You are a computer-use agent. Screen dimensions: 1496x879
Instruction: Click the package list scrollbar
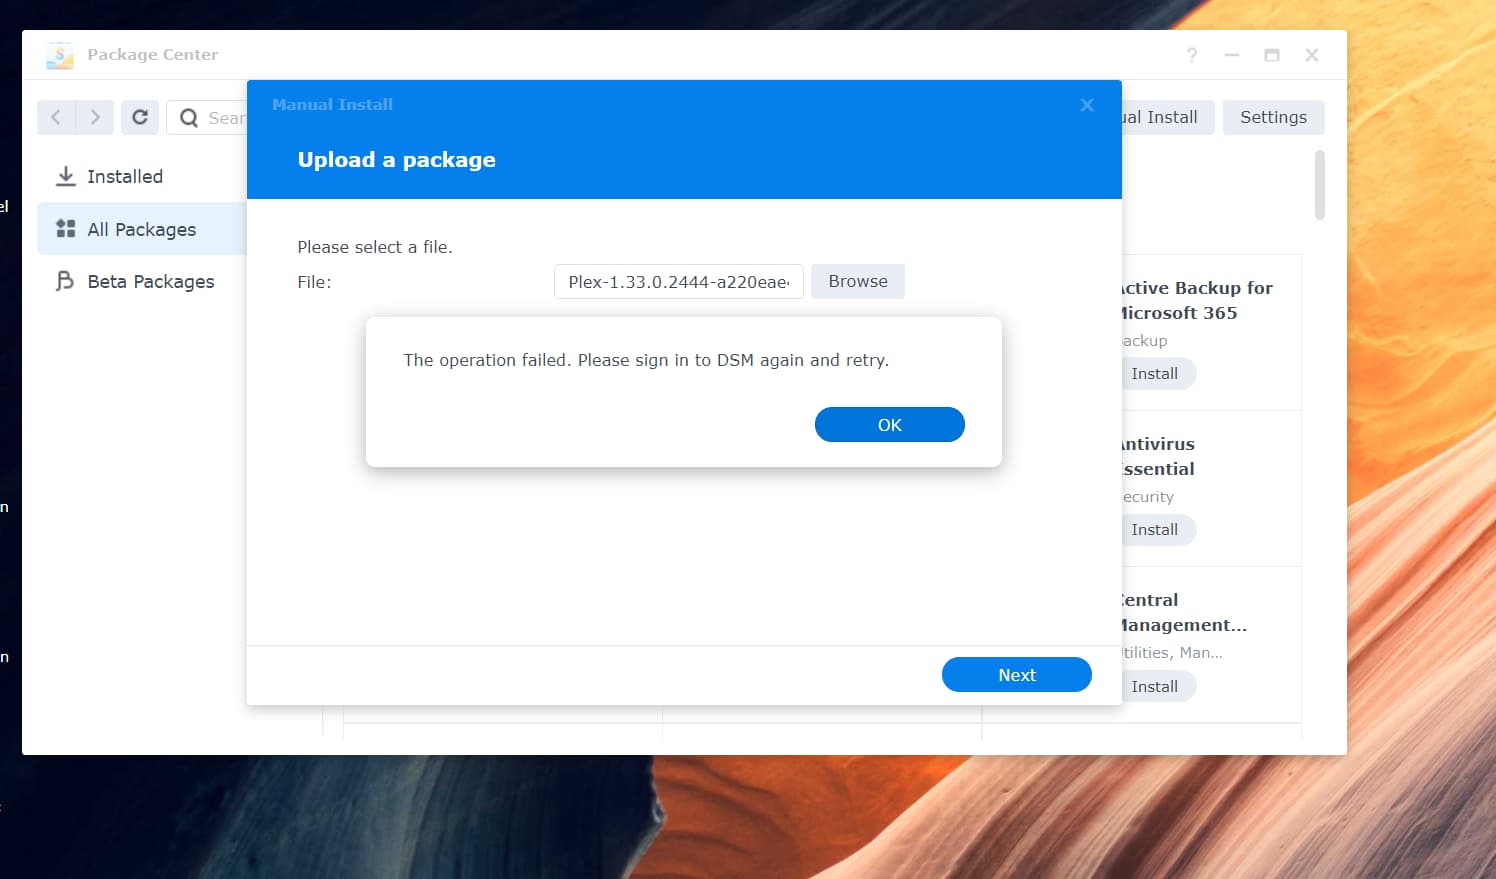pos(1320,185)
